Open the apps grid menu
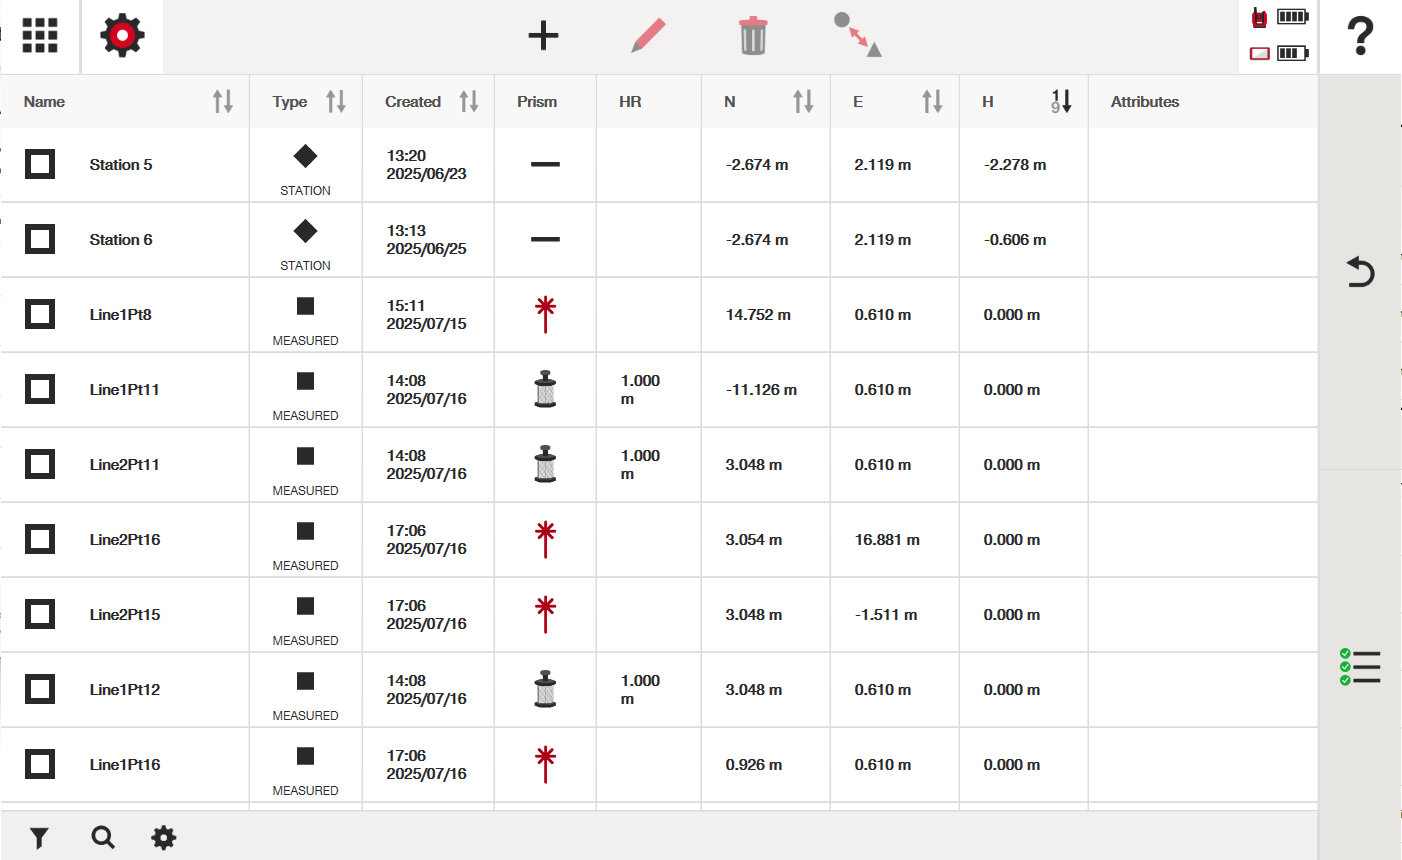This screenshot has height=860, width=1402. coord(40,36)
